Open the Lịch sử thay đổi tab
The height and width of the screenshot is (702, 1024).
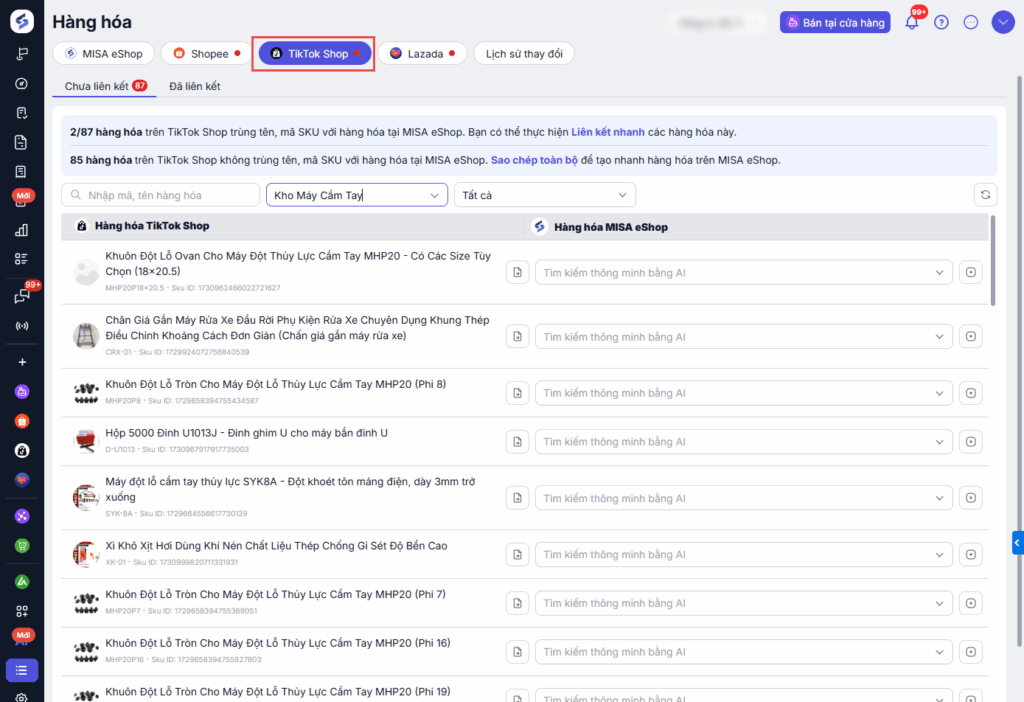[x=524, y=54]
